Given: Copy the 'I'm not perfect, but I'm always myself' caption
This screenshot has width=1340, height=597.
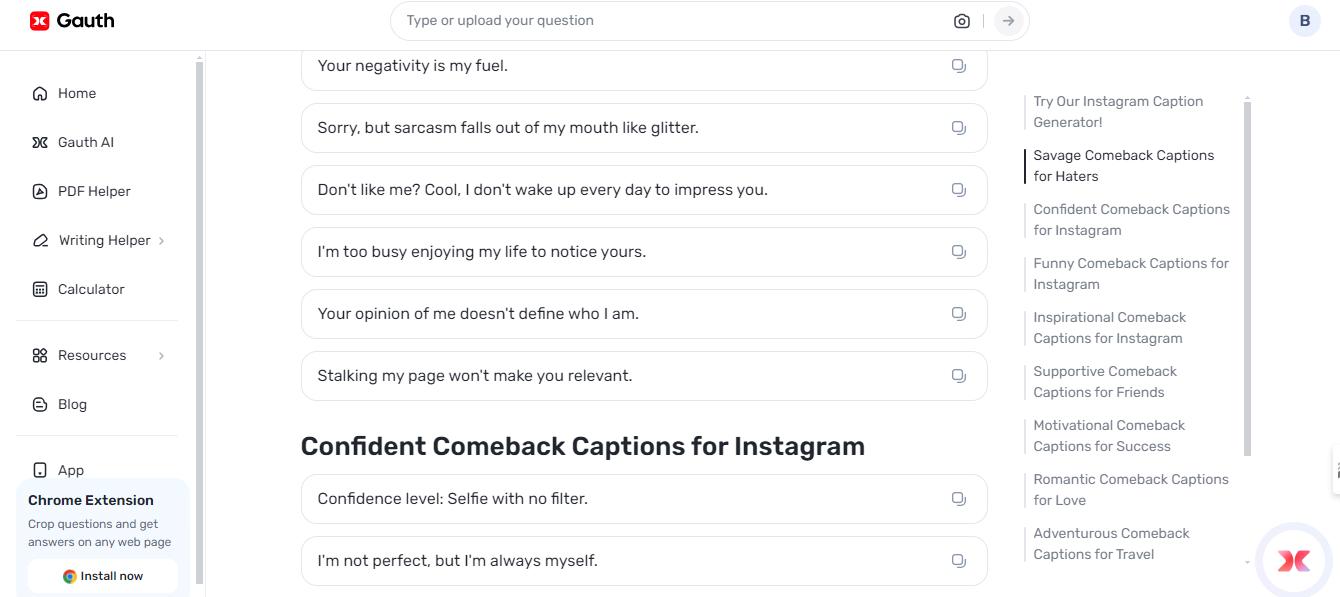Looking at the screenshot, I should [x=958, y=560].
